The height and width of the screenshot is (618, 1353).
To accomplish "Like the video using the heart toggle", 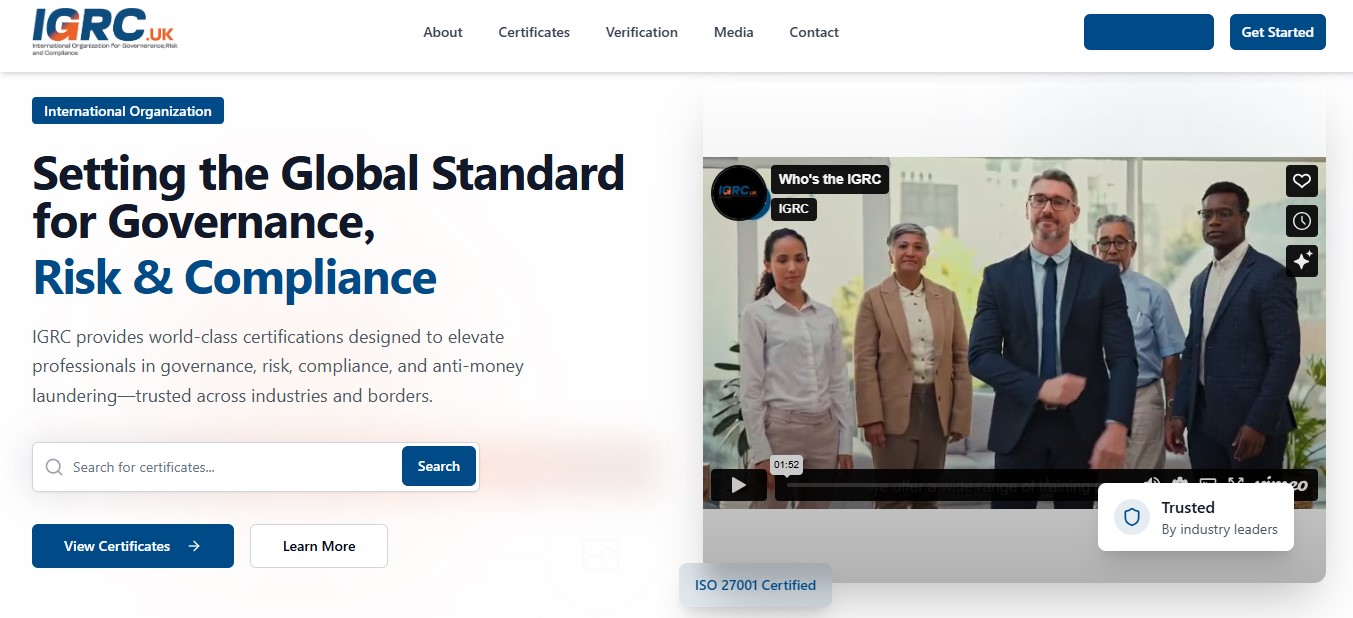I will (x=1301, y=181).
